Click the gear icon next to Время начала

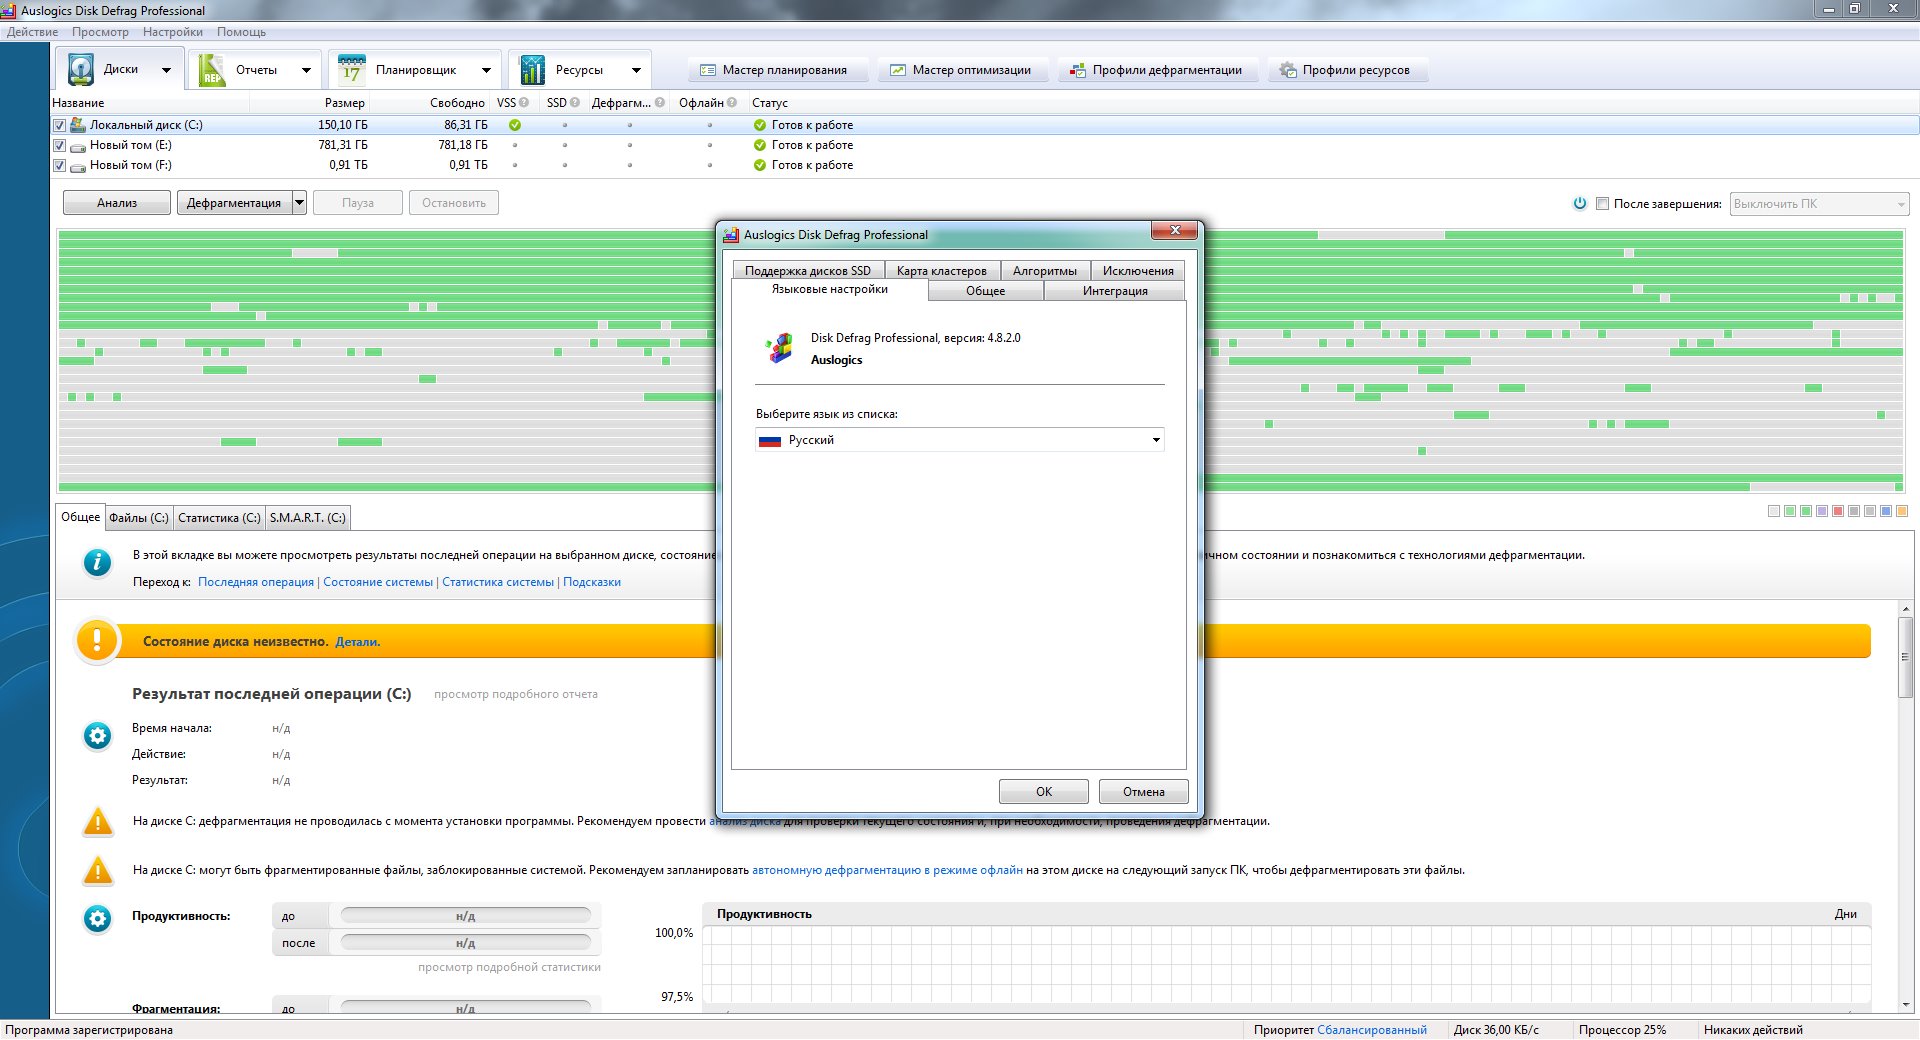tap(98, 737)
